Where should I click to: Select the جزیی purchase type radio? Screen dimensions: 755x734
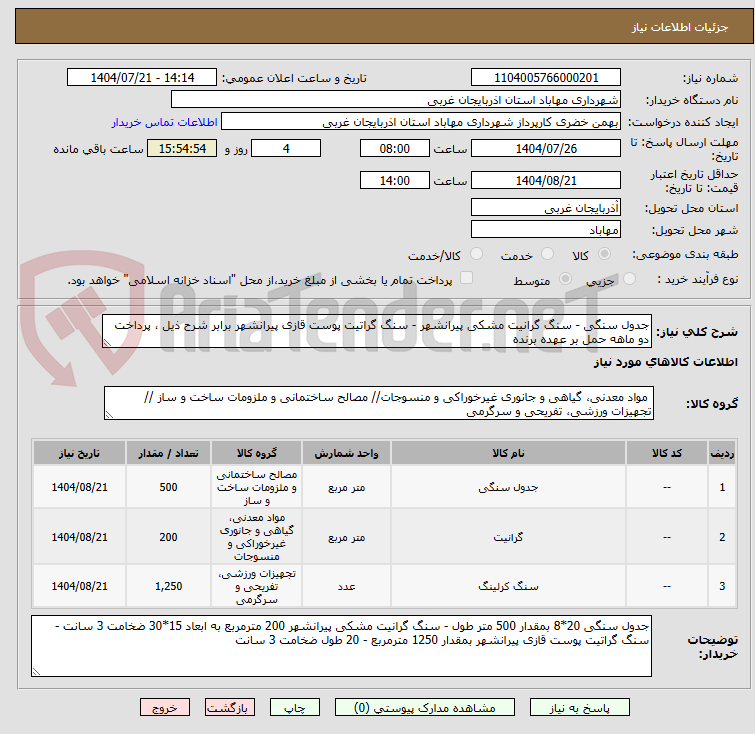click(629, 279)
